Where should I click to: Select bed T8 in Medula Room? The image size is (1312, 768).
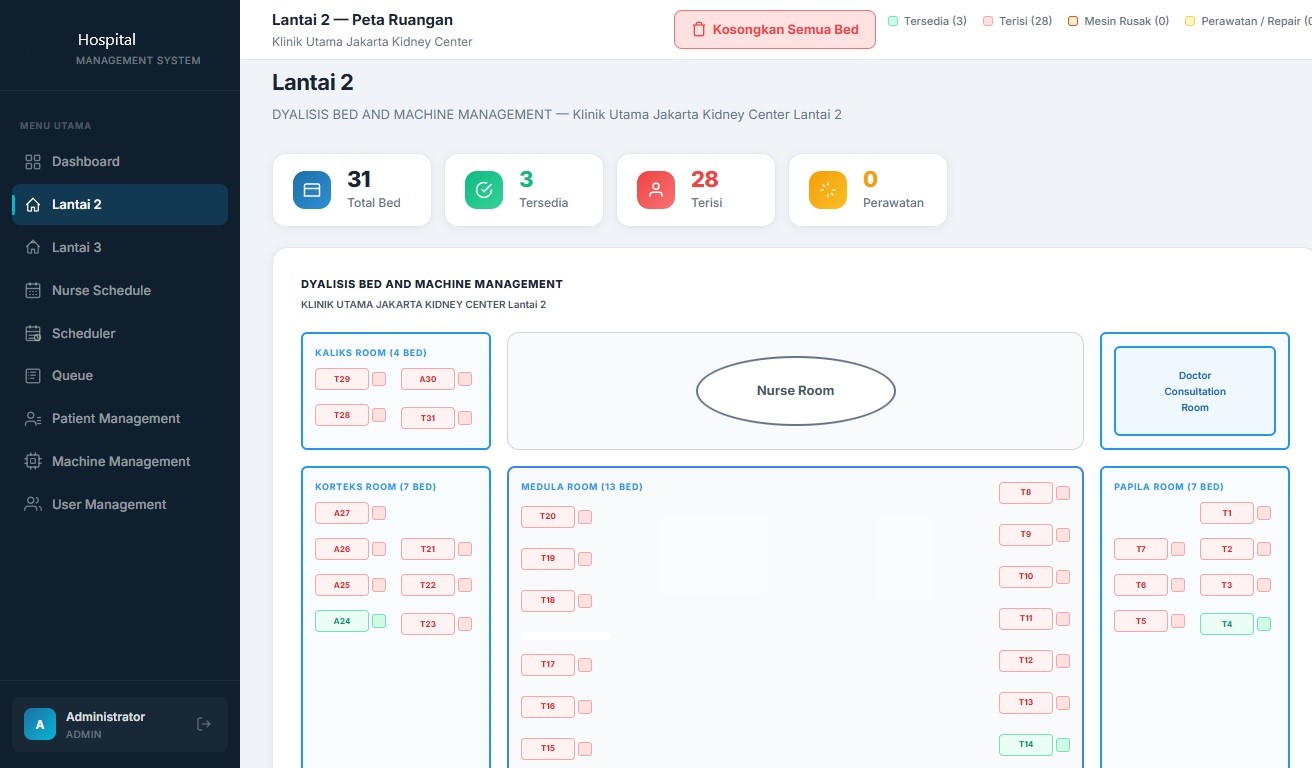1026,493
